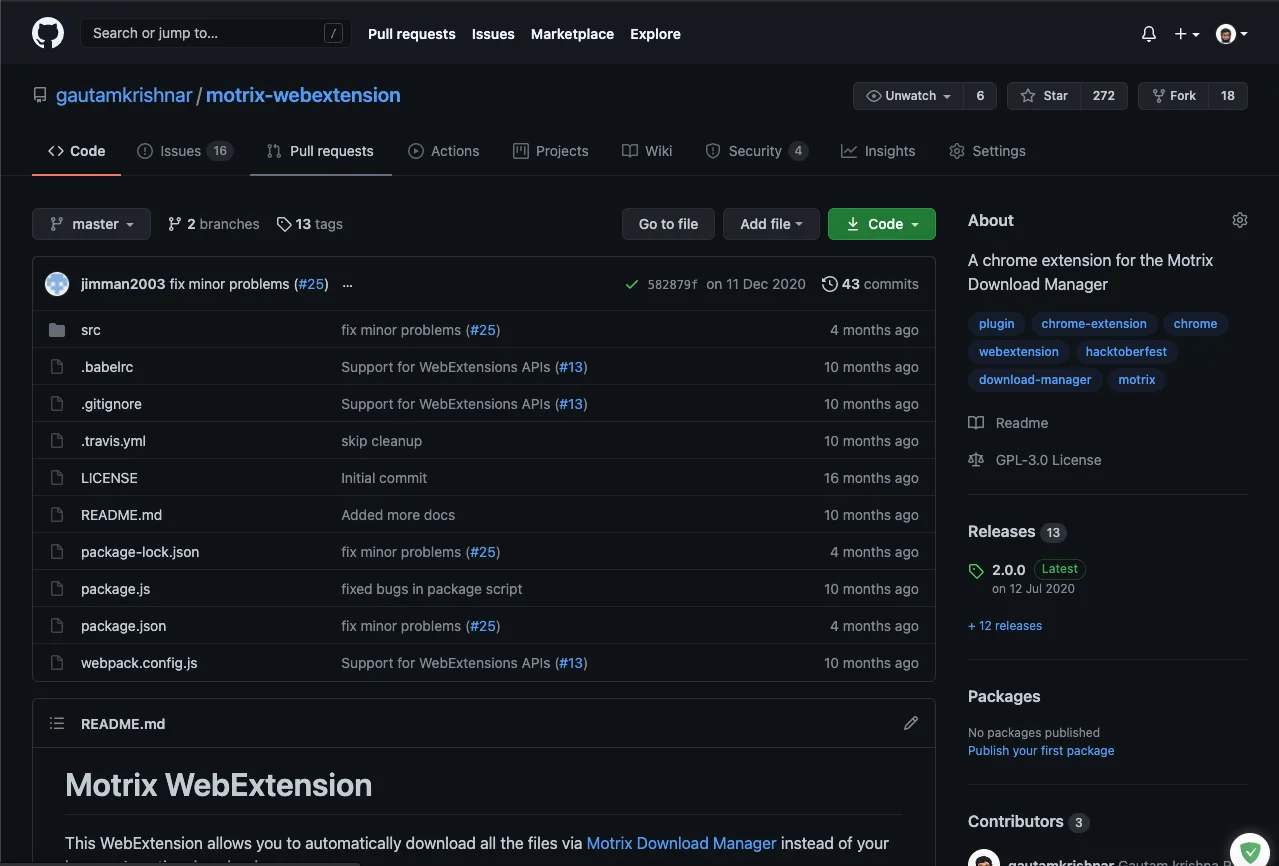Open the webpack.config.js file
Viewport: 1279px width, 866px height.
coord(139,663)
